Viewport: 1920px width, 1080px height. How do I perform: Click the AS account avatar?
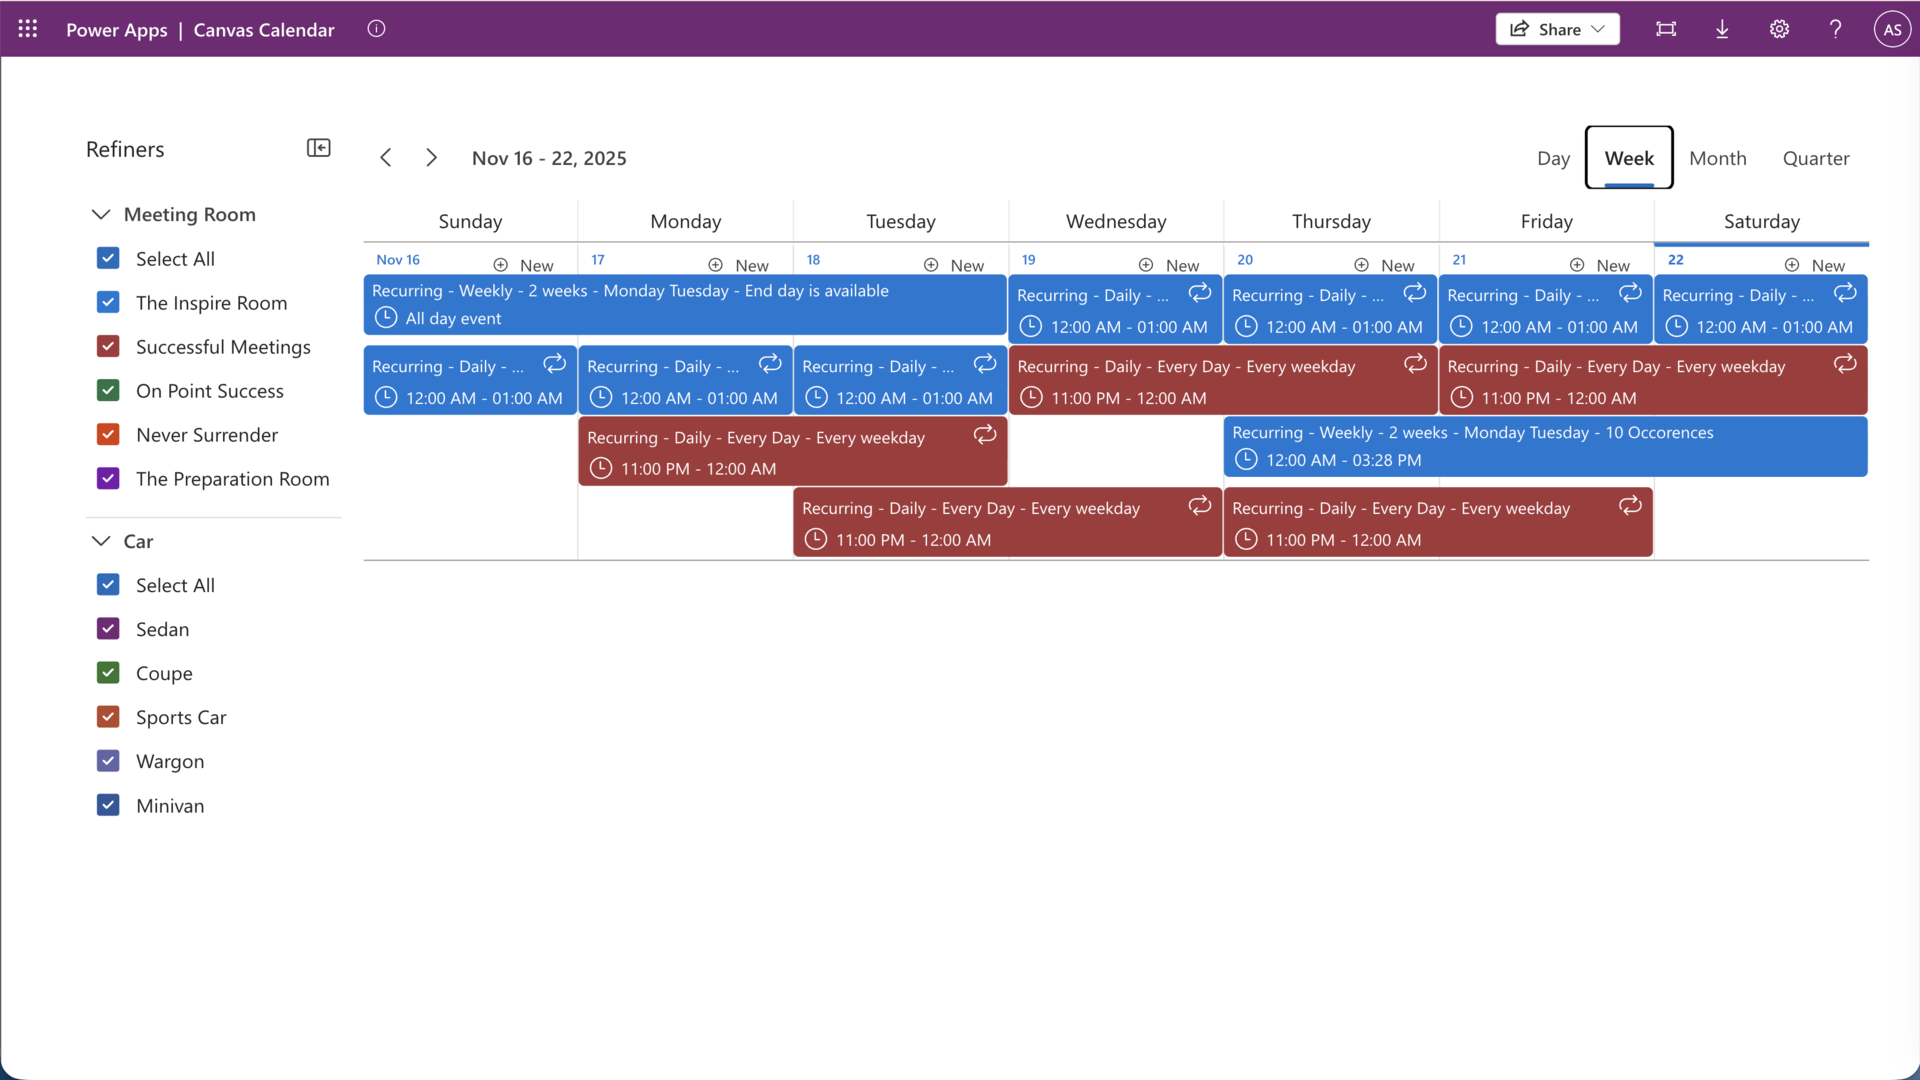pos(1891,29)
